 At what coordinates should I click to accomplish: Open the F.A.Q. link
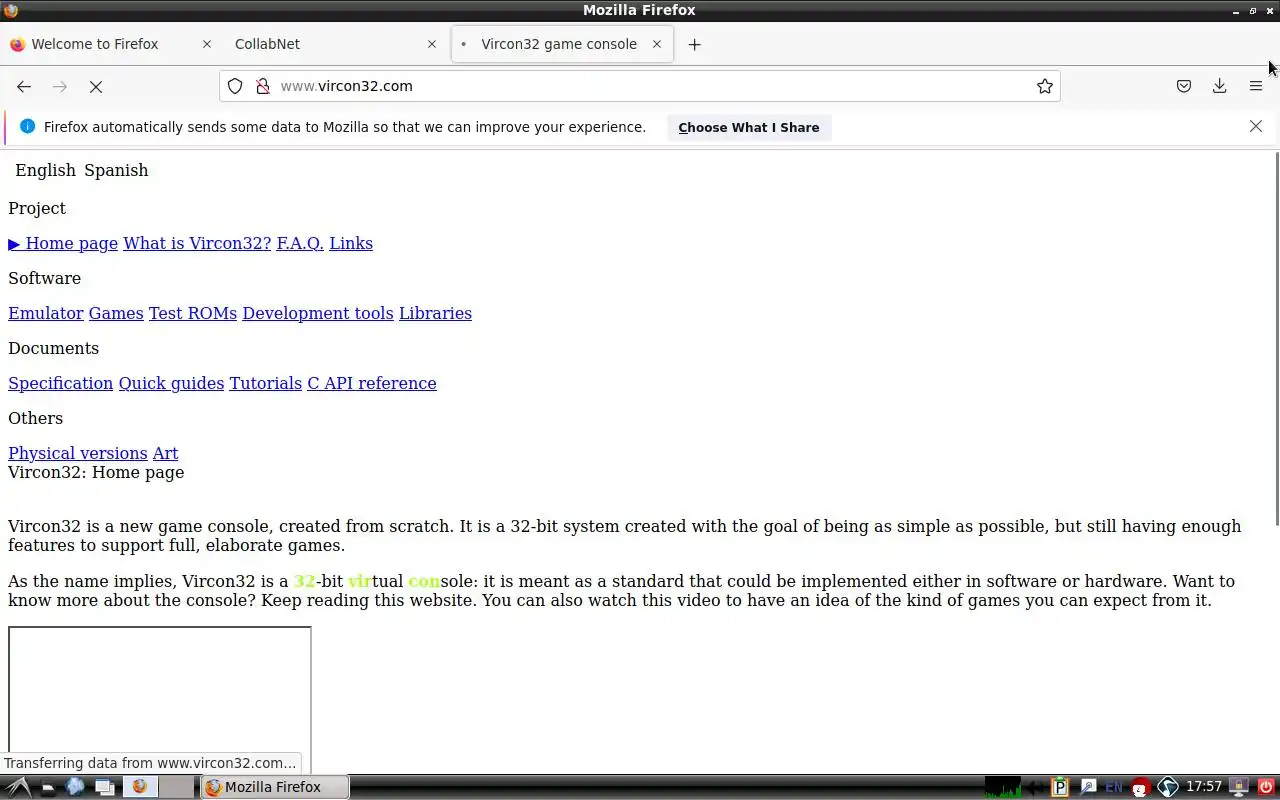(x=300, y=243)
